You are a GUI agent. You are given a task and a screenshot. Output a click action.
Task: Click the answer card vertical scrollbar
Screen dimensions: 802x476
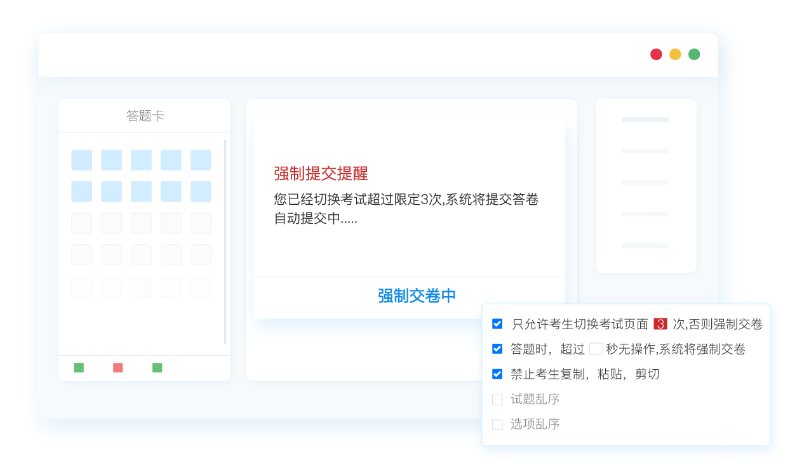point(225,240)
